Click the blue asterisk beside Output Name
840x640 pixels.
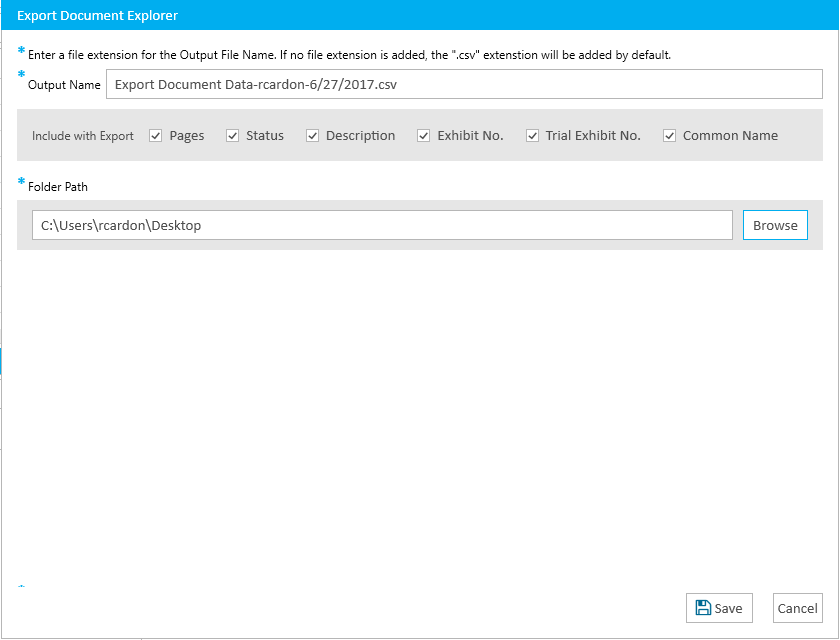coord(22,77)
